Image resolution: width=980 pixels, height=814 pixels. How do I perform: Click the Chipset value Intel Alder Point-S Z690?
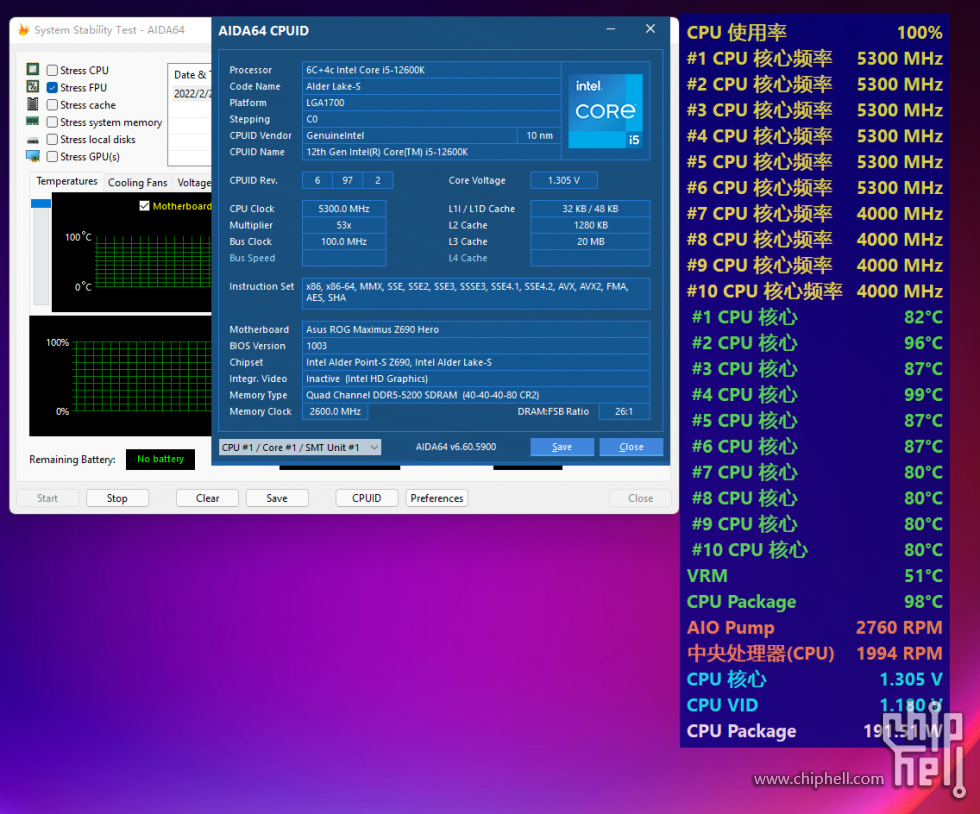click(x=476, y=362)
